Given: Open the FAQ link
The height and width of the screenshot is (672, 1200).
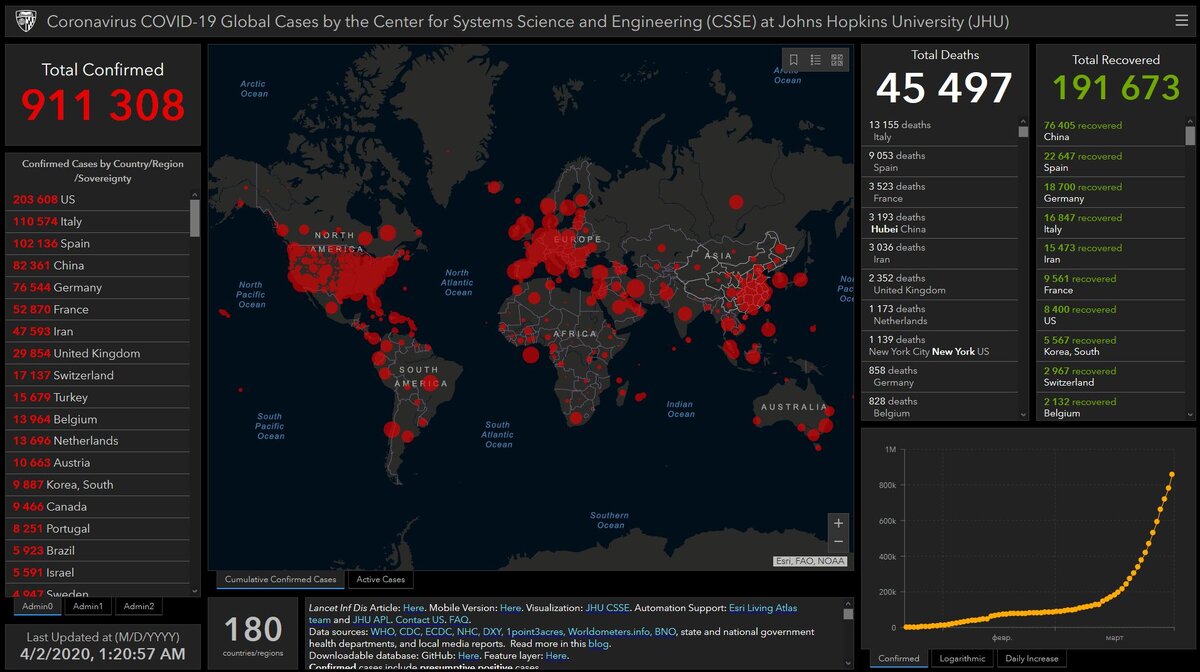Looking at the screenshot, I should 459,620.
